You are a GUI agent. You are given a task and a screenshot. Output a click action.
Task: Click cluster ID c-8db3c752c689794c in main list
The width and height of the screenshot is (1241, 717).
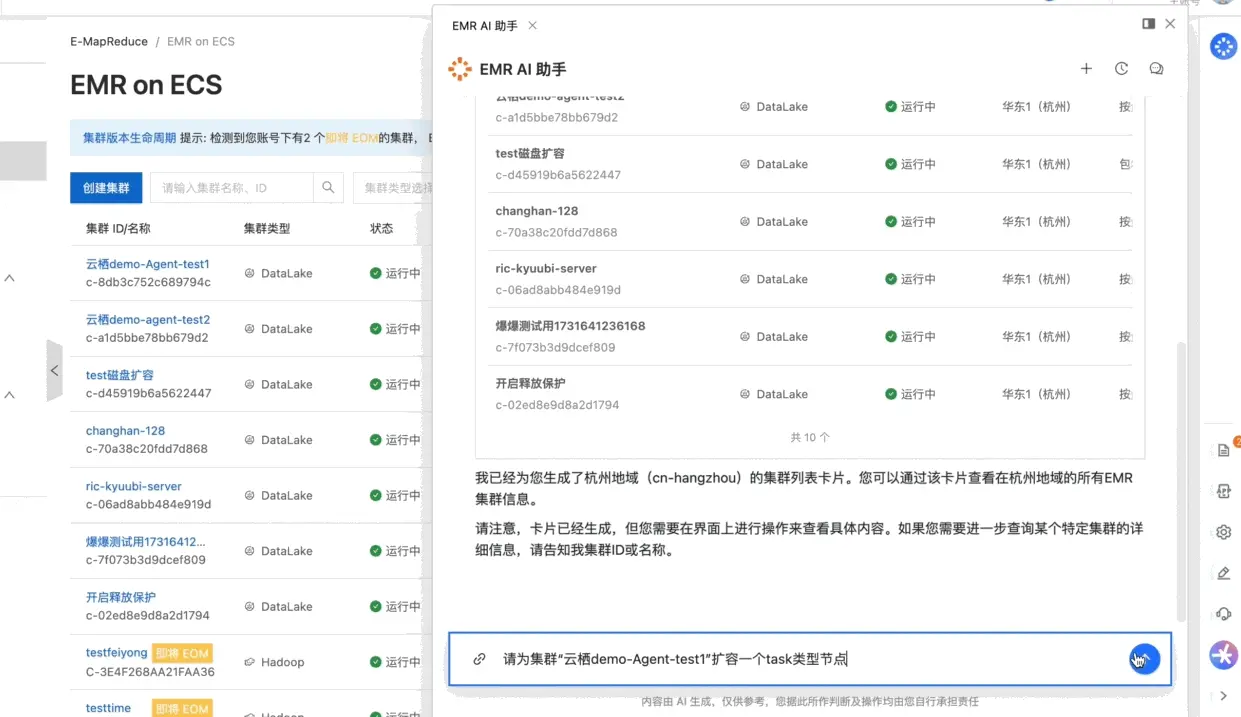[148, 282]
